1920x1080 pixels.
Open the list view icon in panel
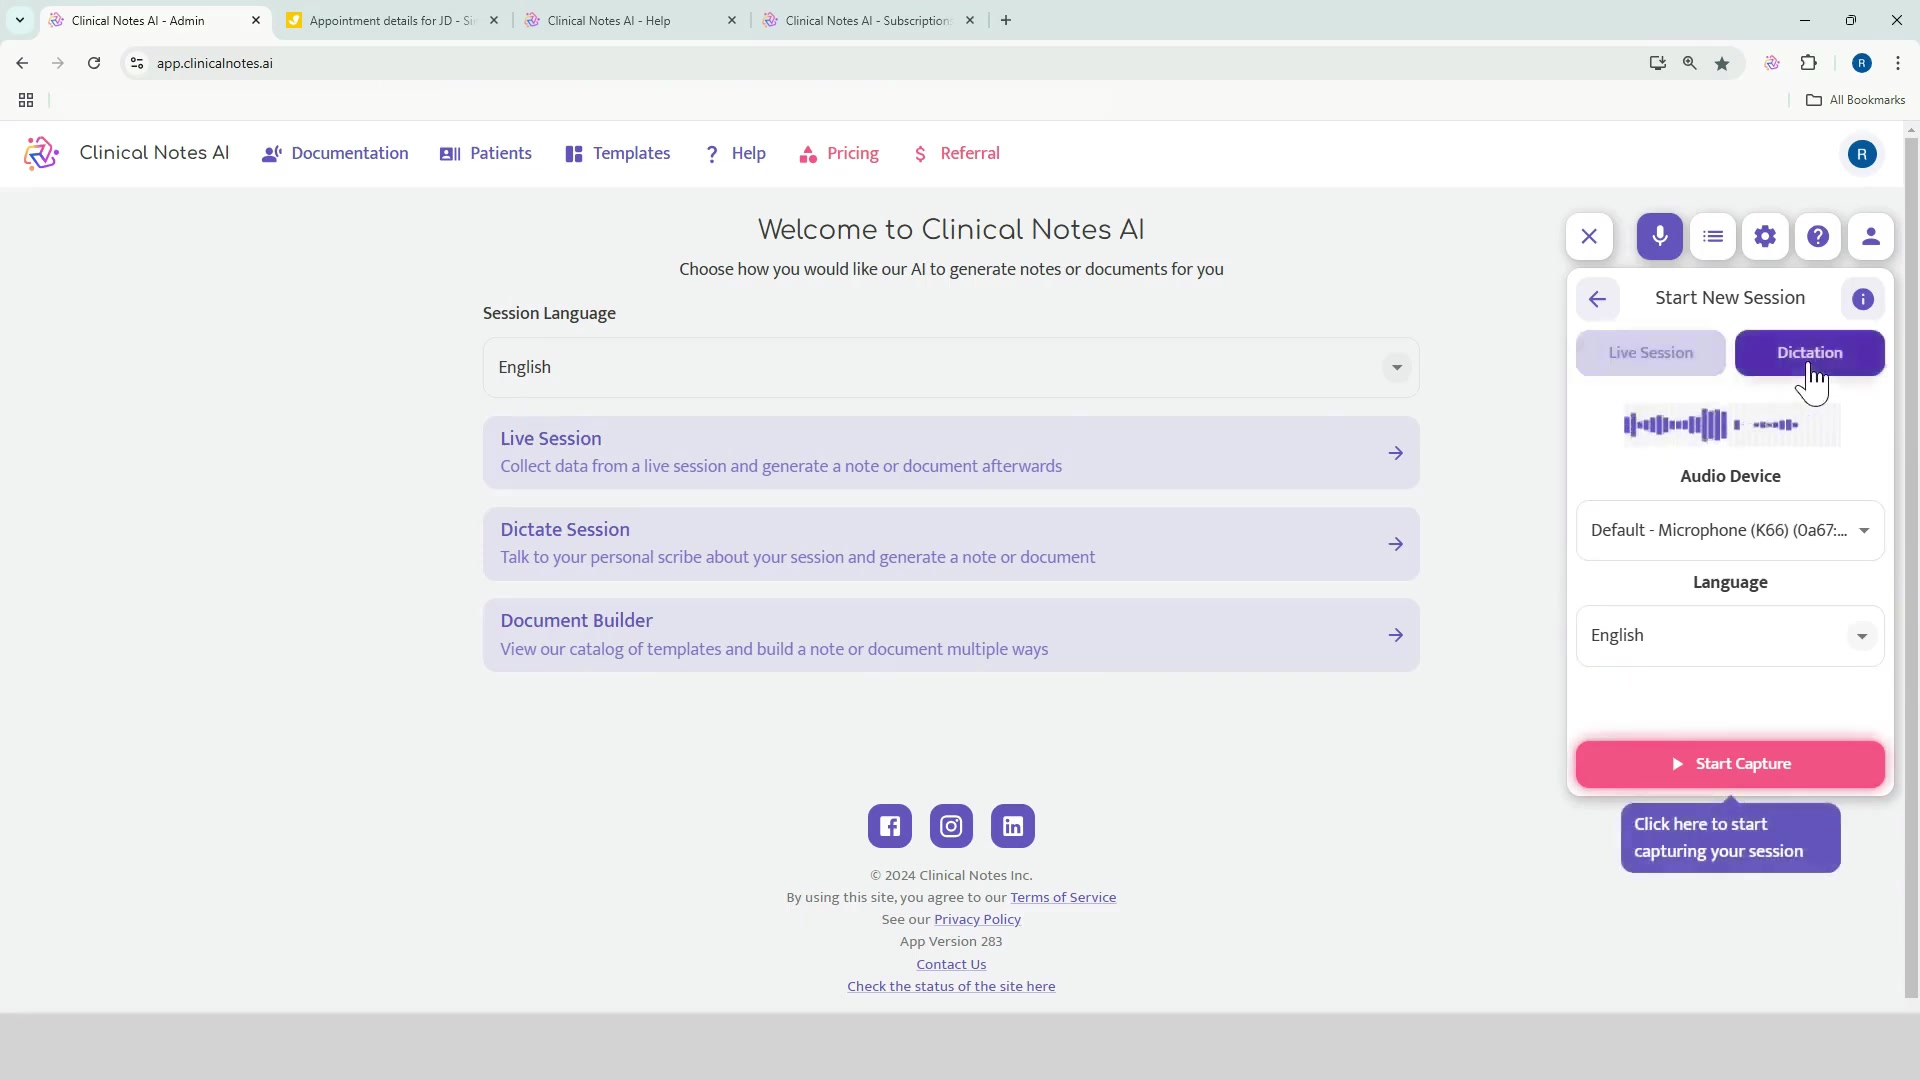point(1713,237)
